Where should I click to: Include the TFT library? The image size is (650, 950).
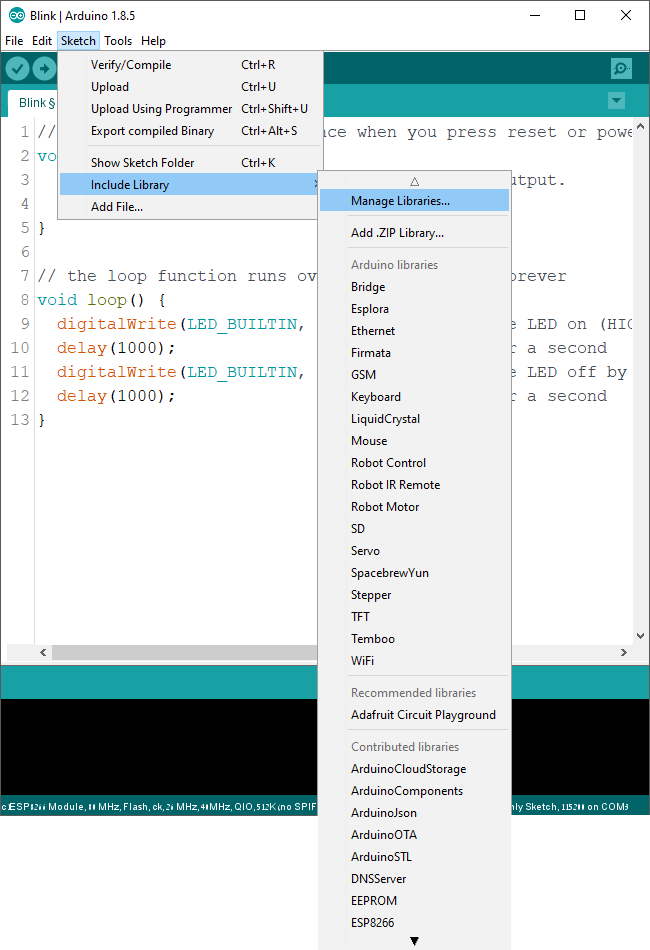click(x=414, y=617)
